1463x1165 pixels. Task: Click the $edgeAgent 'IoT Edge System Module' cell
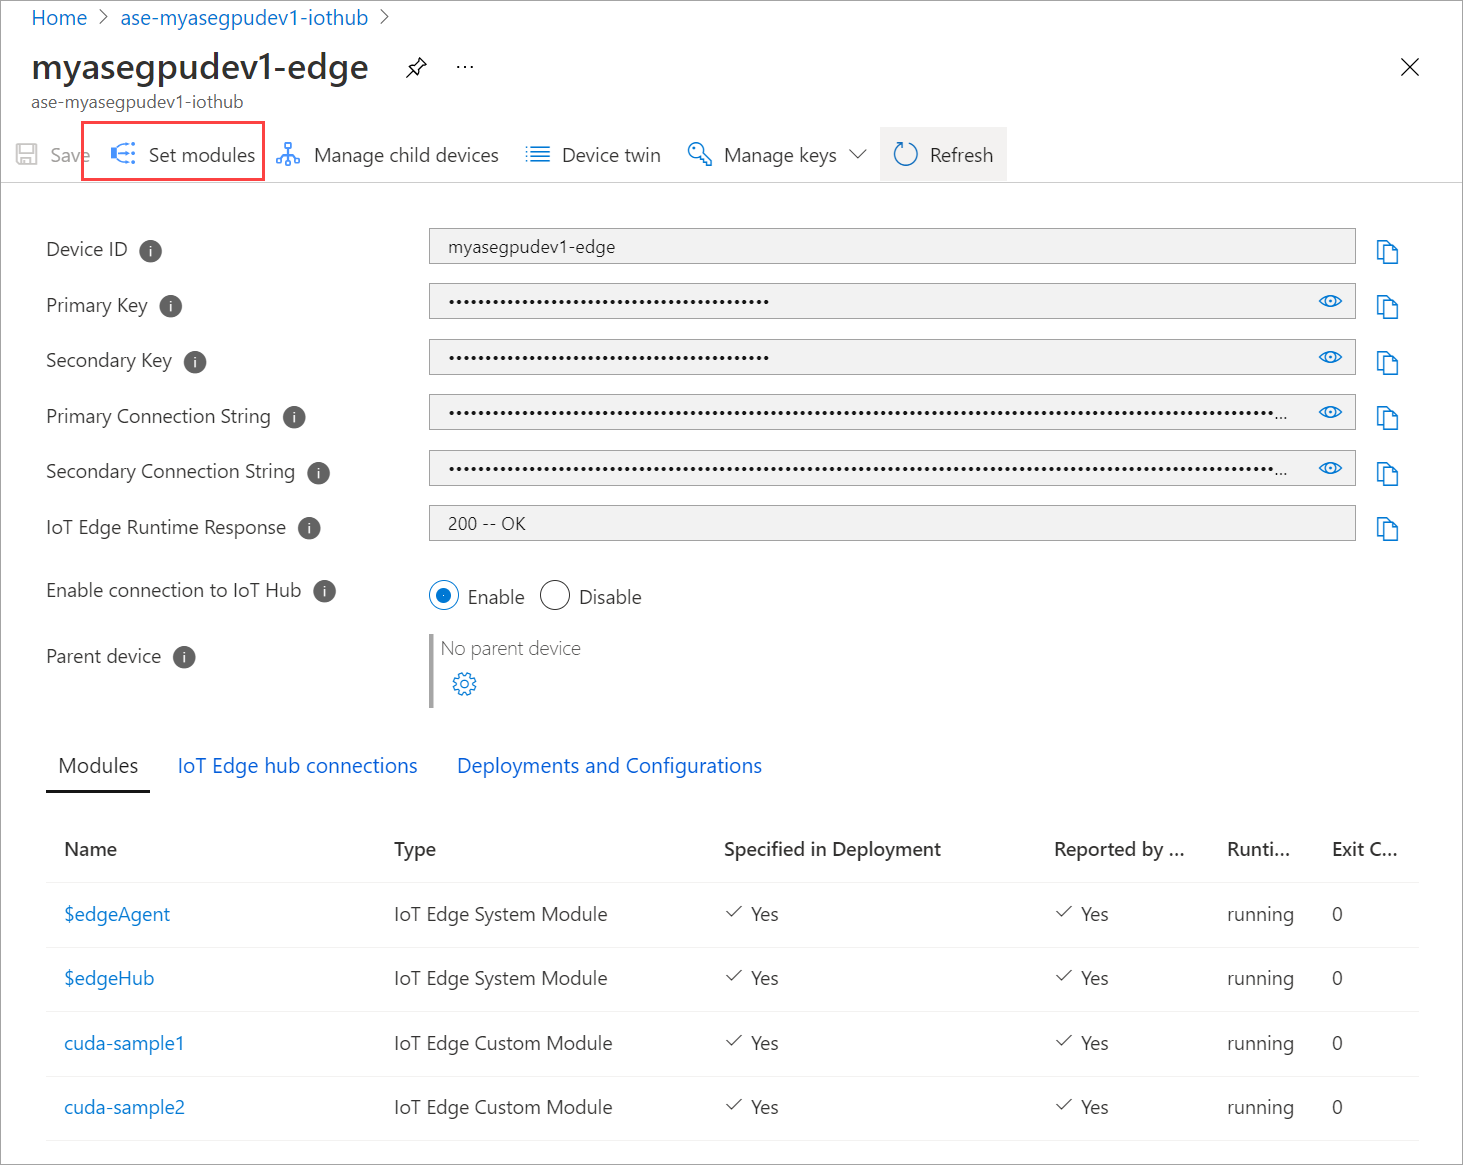(500, 914)
